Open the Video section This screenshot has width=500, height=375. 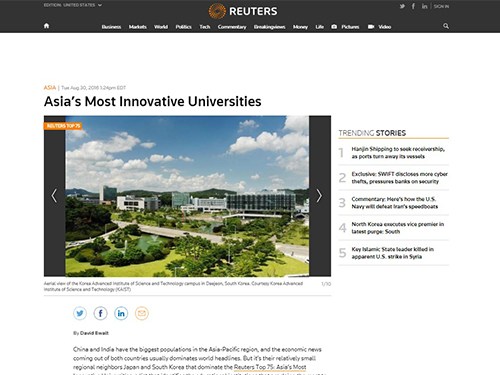pos(379,27)
